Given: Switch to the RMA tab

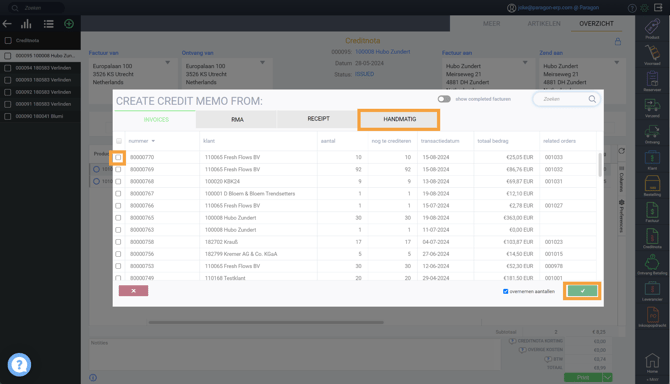Looking at the screenshot, I should coord(237,120).
